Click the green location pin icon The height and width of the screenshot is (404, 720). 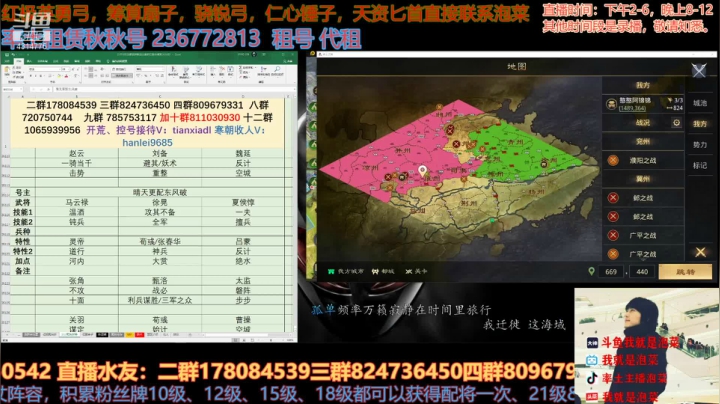591,271
